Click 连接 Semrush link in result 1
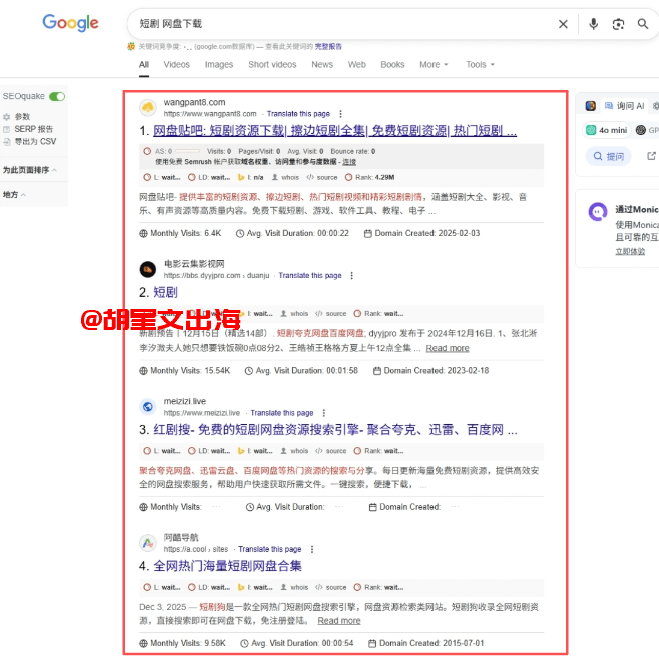Viewport: 659px width, 660px height. pos(349,162)
